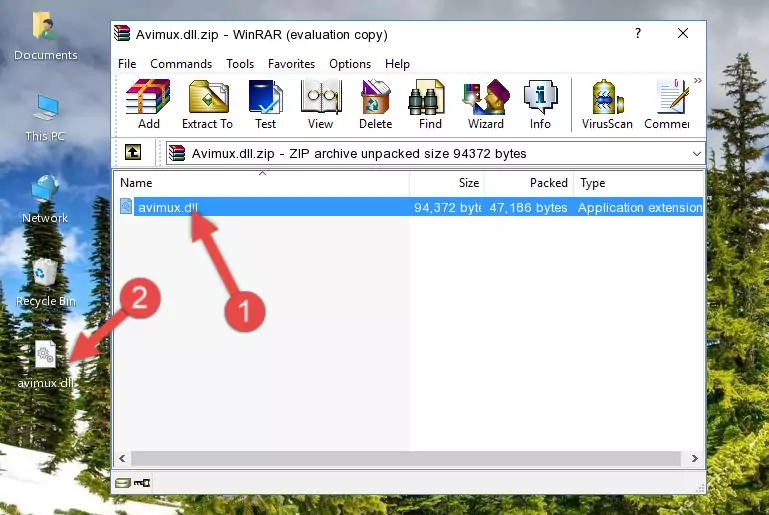Sort list by Type column
769x515 pixels.
tap(639, 183)
